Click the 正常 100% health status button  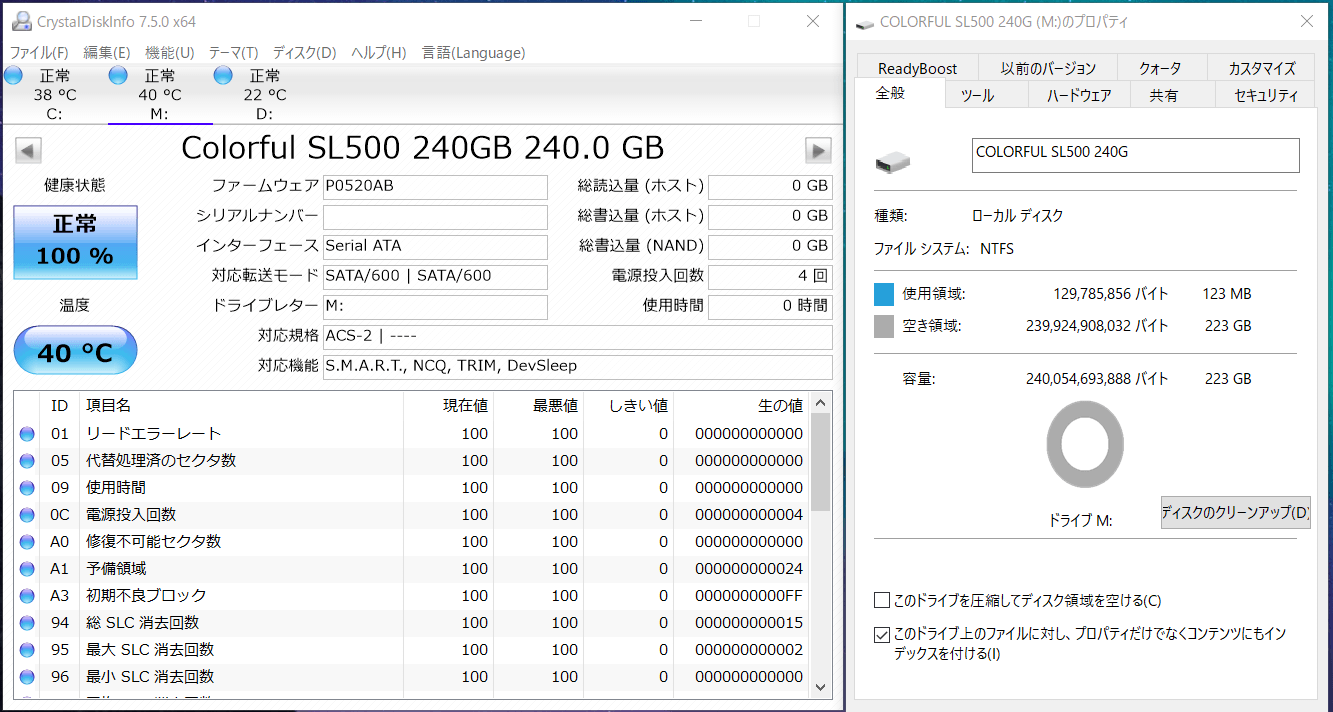(75, 243)
